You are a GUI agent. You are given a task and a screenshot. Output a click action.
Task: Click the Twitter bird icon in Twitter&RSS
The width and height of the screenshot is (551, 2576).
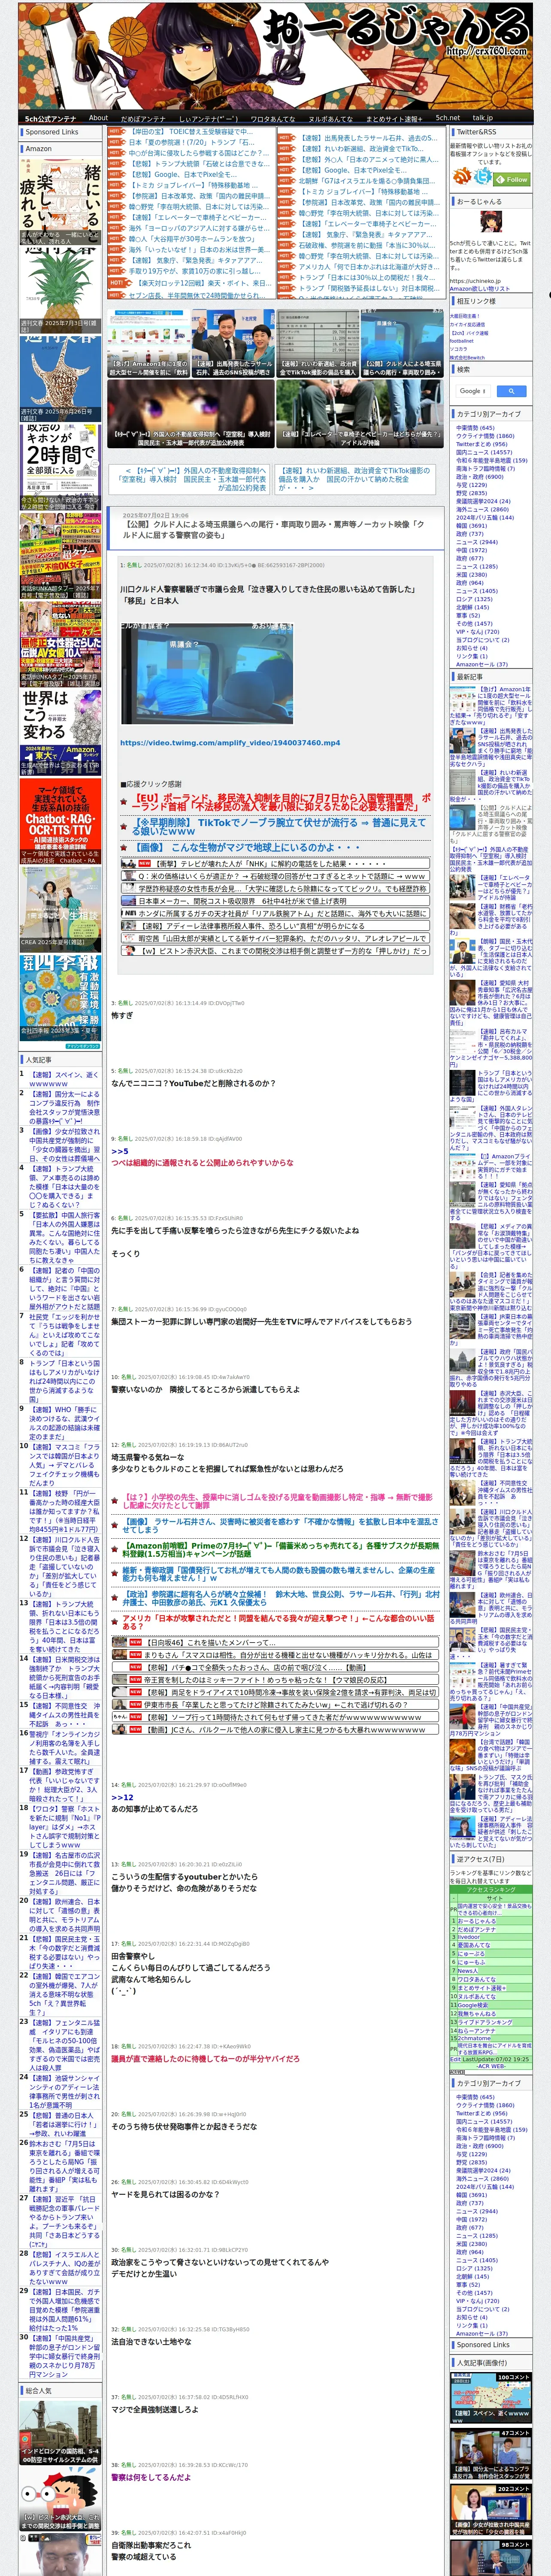coord(484,177)
